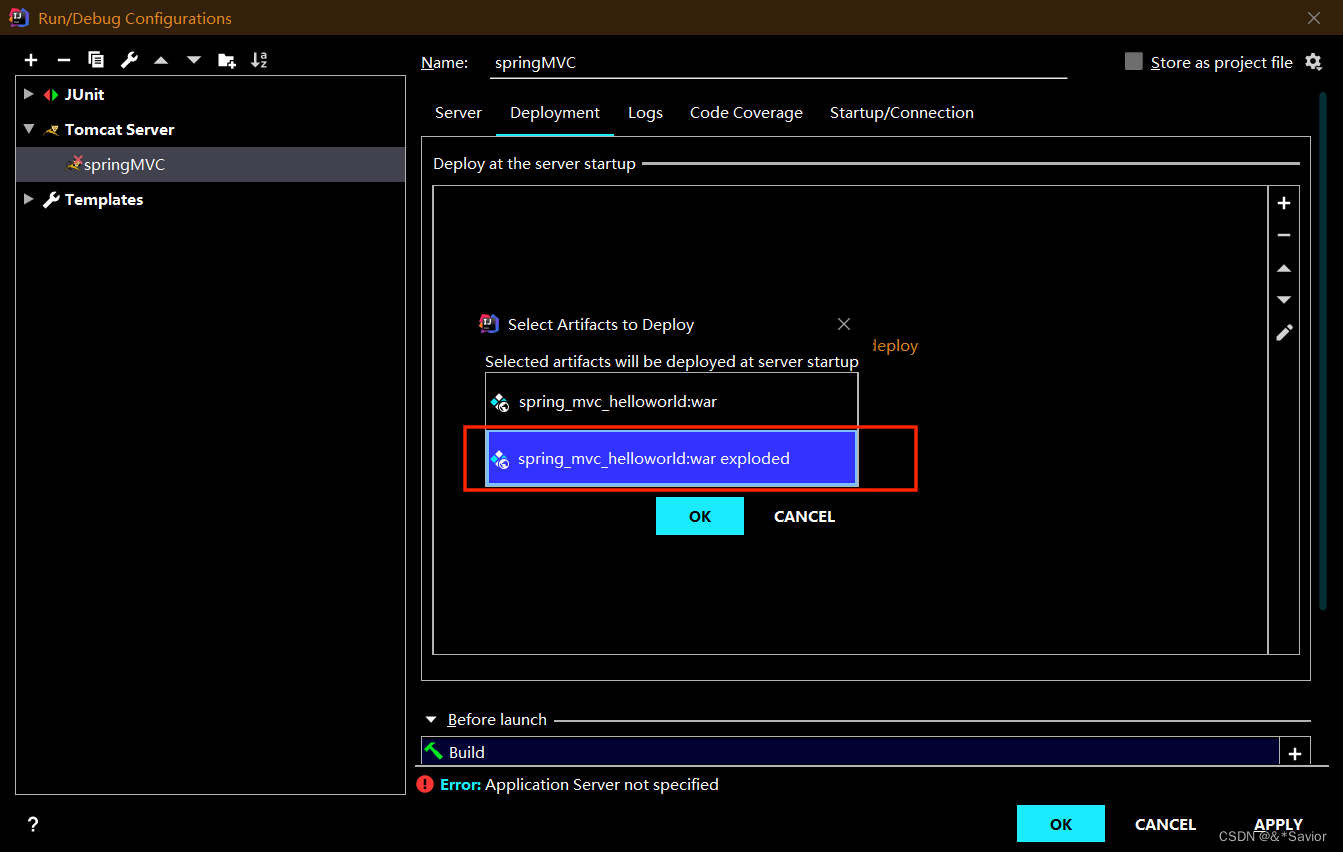Choose spring_mvc_helloworld:war exploded artifact
The image size is (1343, 852).
672,458
